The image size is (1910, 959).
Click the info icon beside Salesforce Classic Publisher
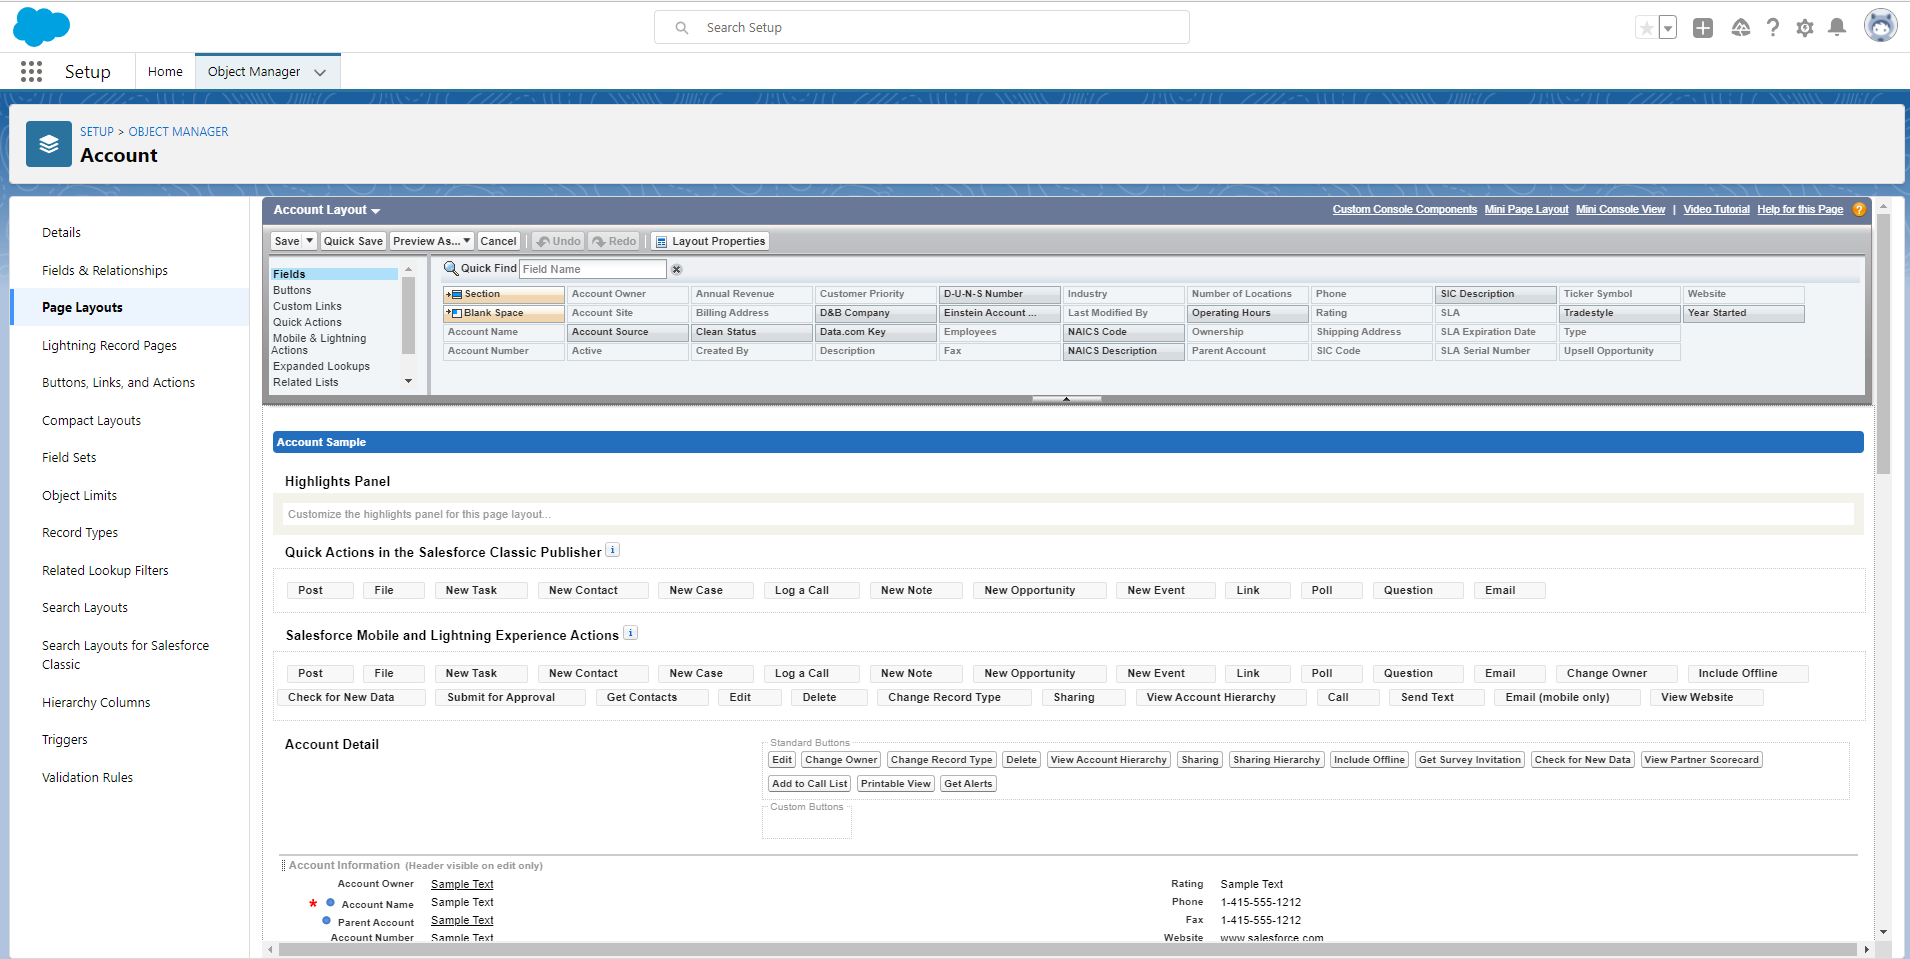(x=613, y=550)
